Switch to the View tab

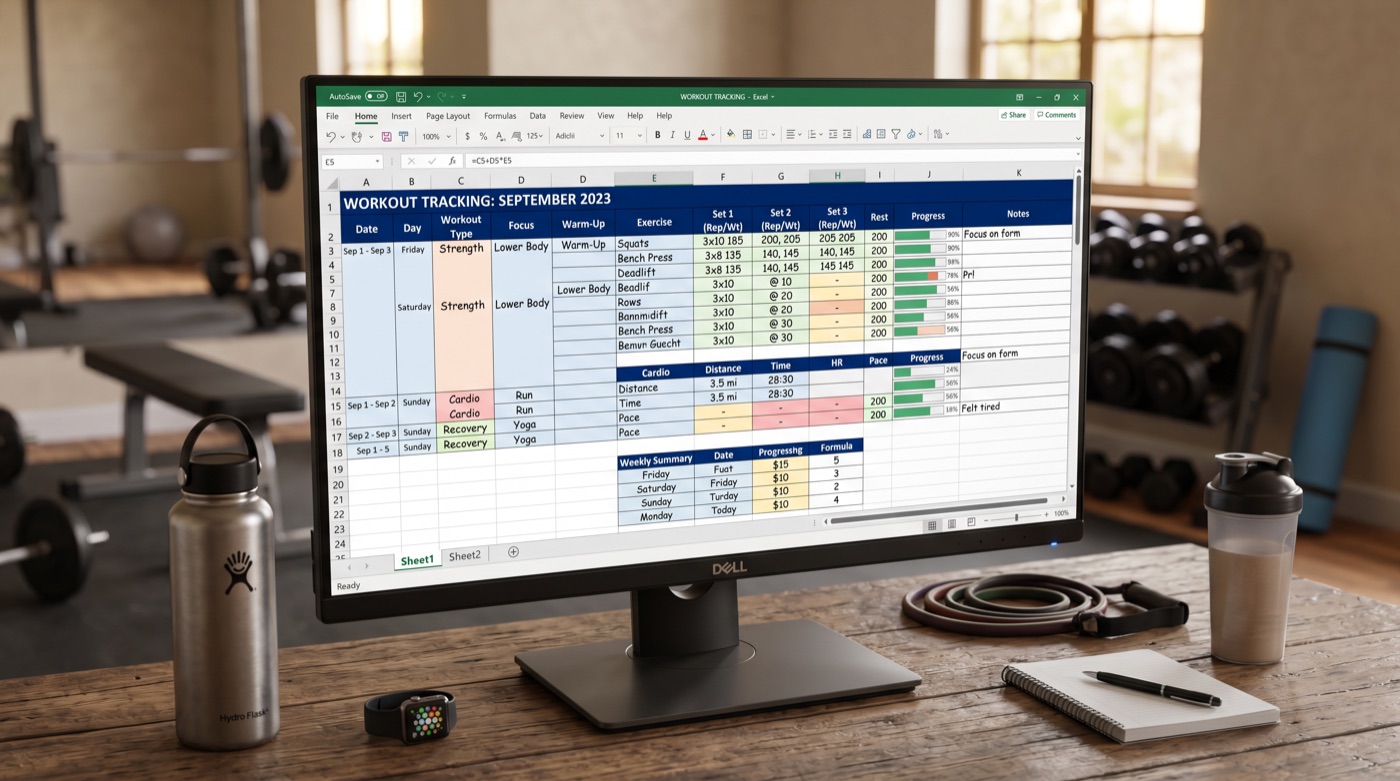(606, 116)
